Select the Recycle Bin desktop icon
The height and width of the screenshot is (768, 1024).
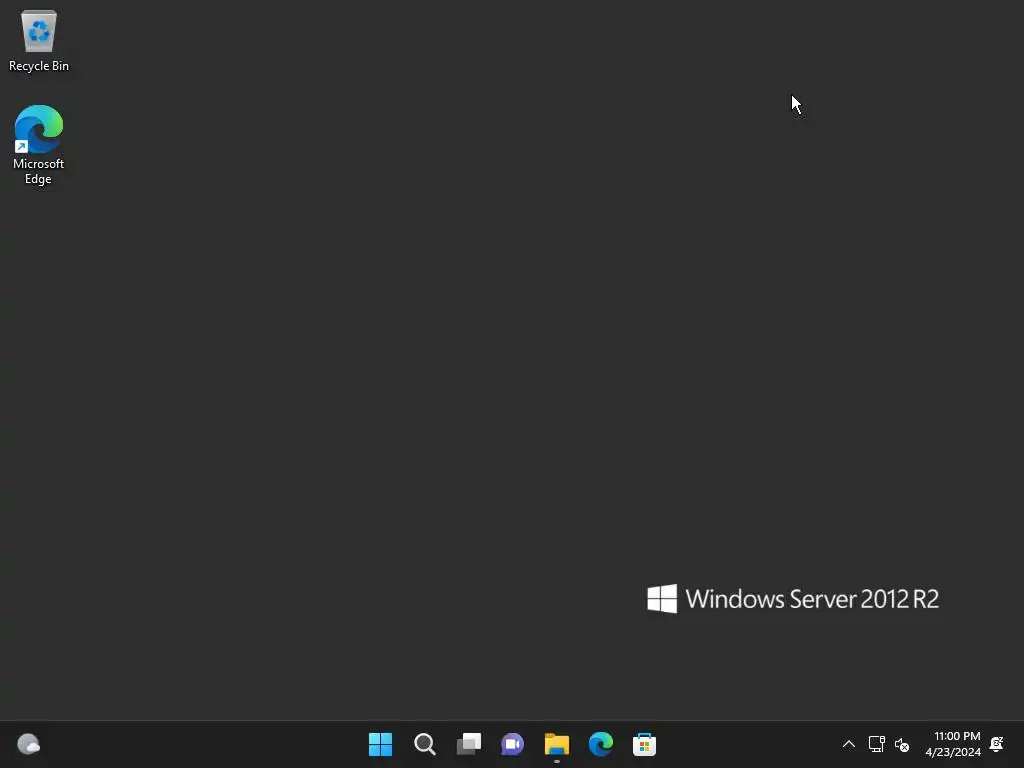[39, 40]
